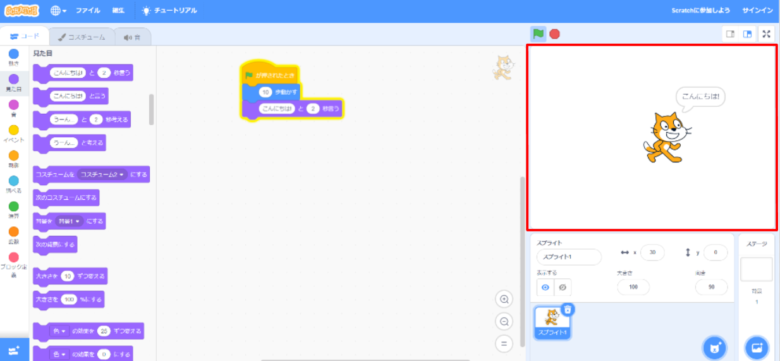
Task: Click the 次のコスチュームにする block
Action: (66, 197)
